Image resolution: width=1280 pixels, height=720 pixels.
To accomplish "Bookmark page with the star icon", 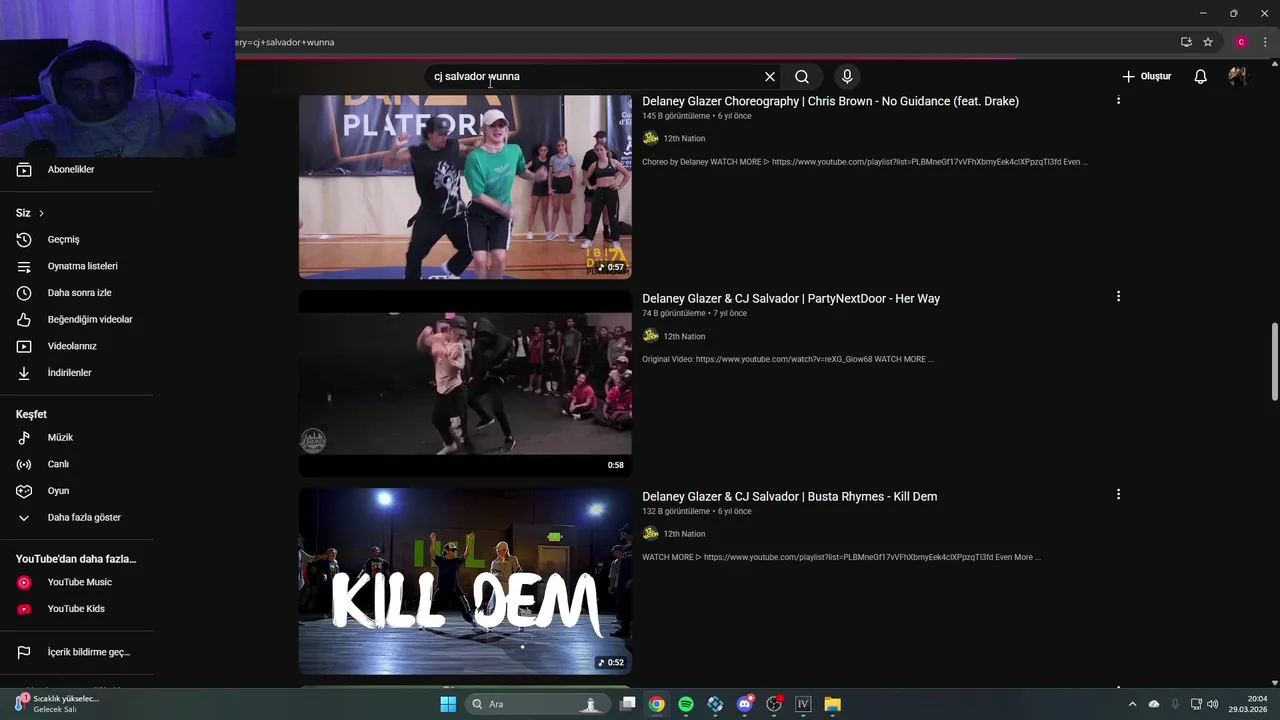I will click(1208, 42).
